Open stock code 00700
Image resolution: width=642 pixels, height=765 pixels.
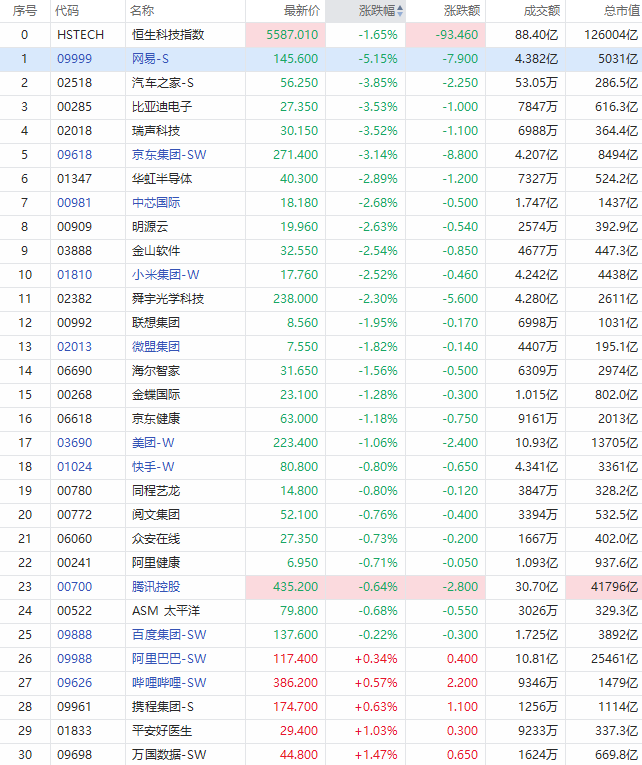75,586
